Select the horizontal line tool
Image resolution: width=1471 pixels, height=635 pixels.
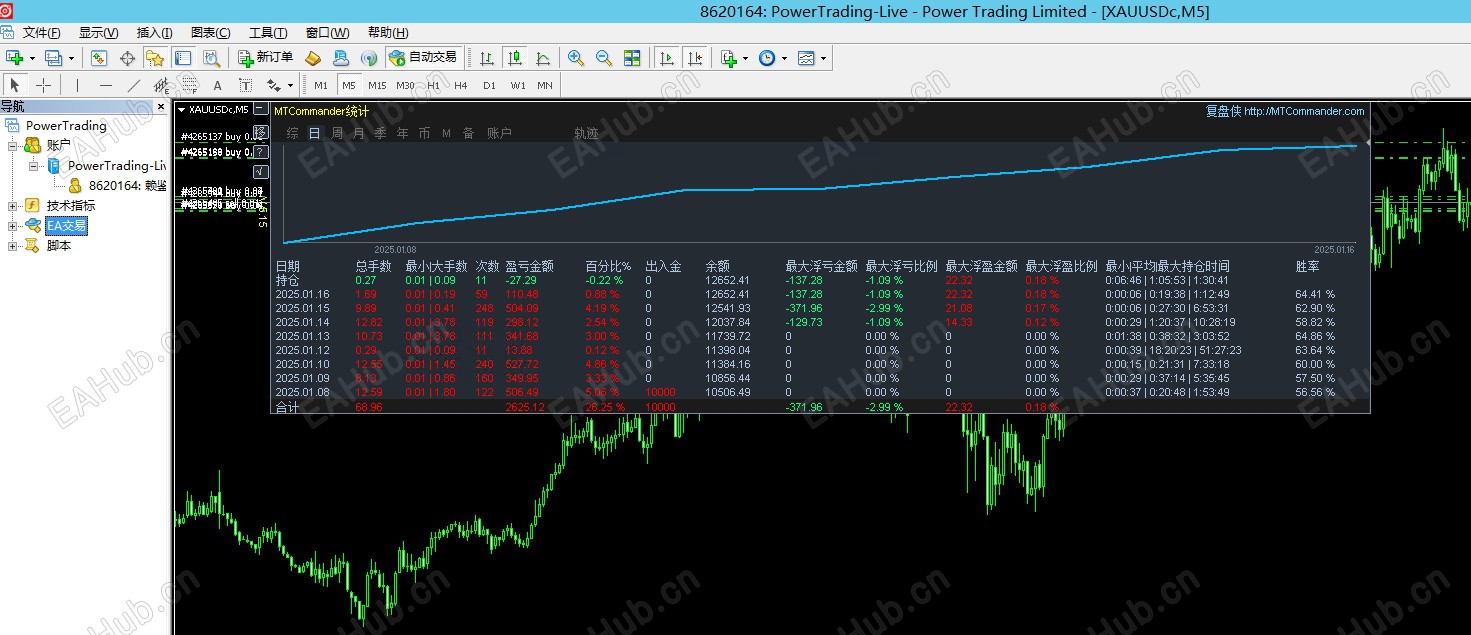coord(105,85)
